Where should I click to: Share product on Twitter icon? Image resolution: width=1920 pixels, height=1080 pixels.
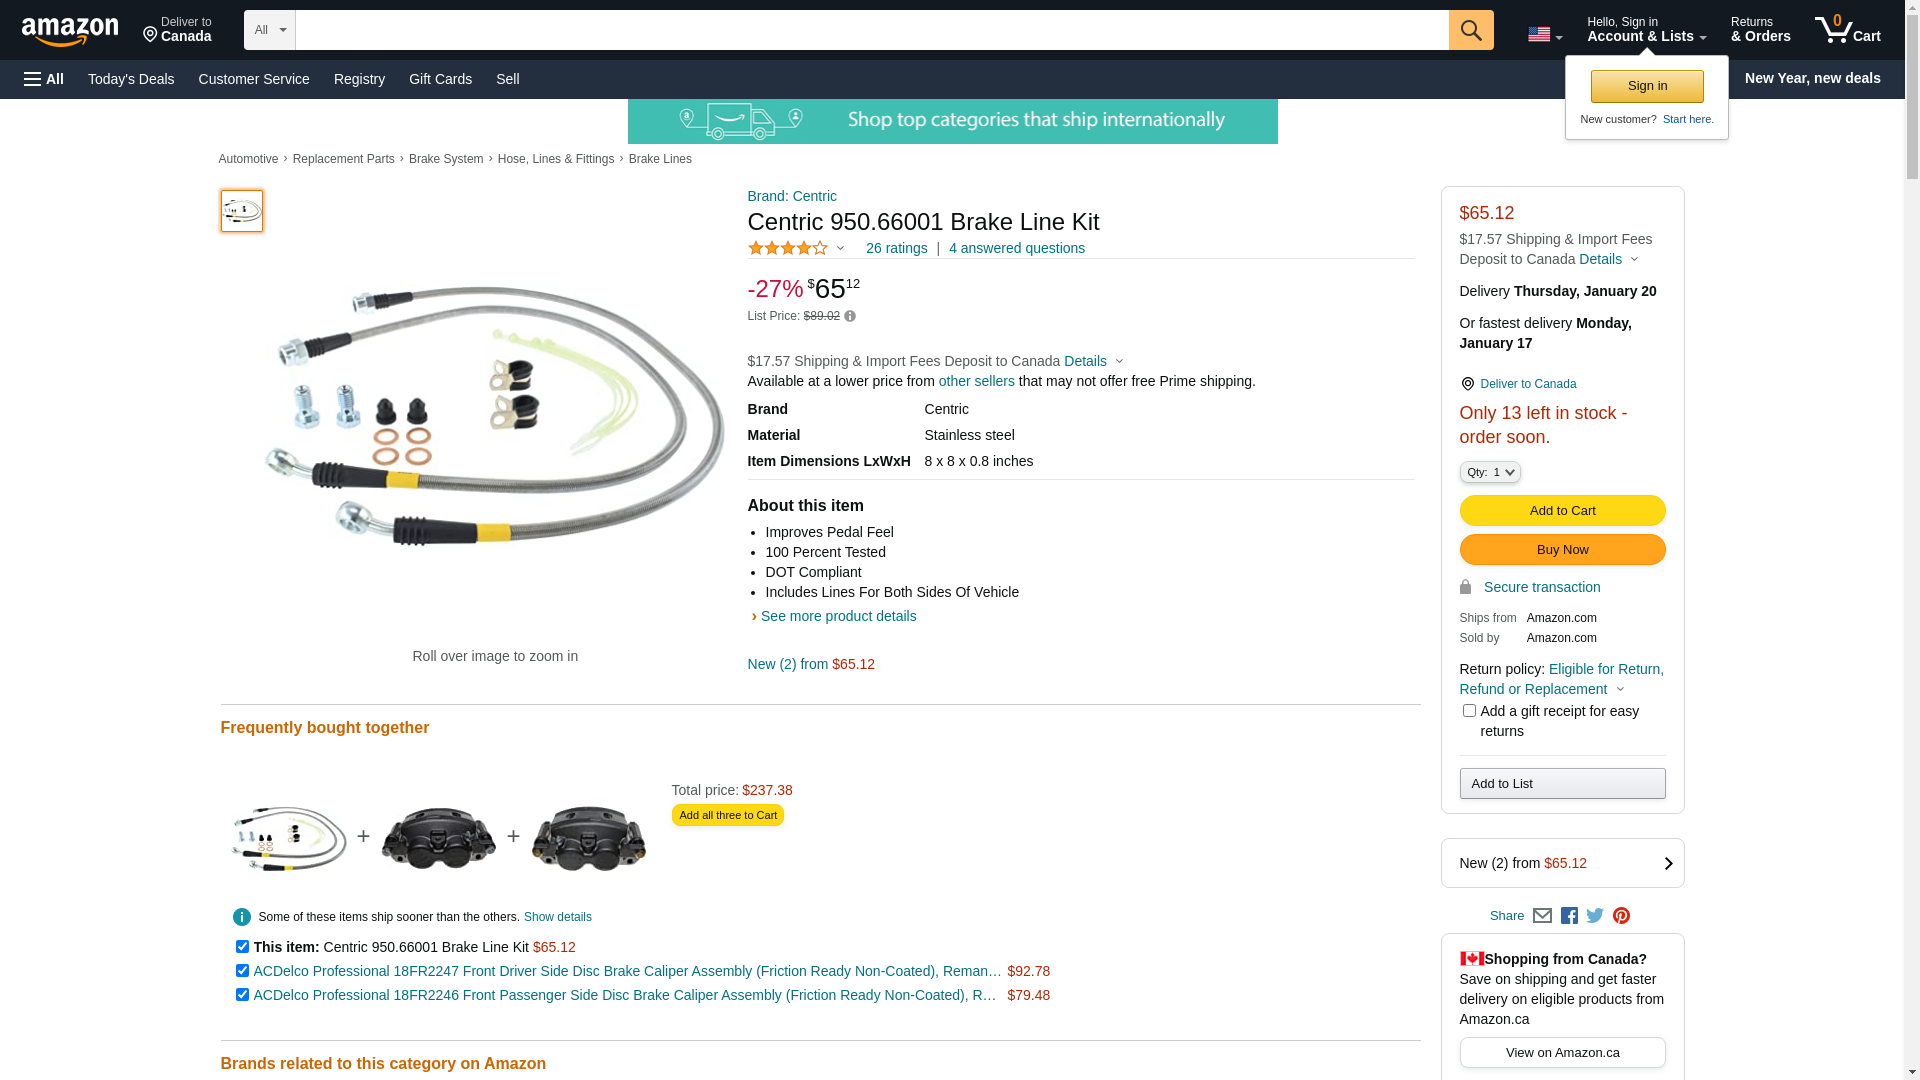tap(1595, 916)
